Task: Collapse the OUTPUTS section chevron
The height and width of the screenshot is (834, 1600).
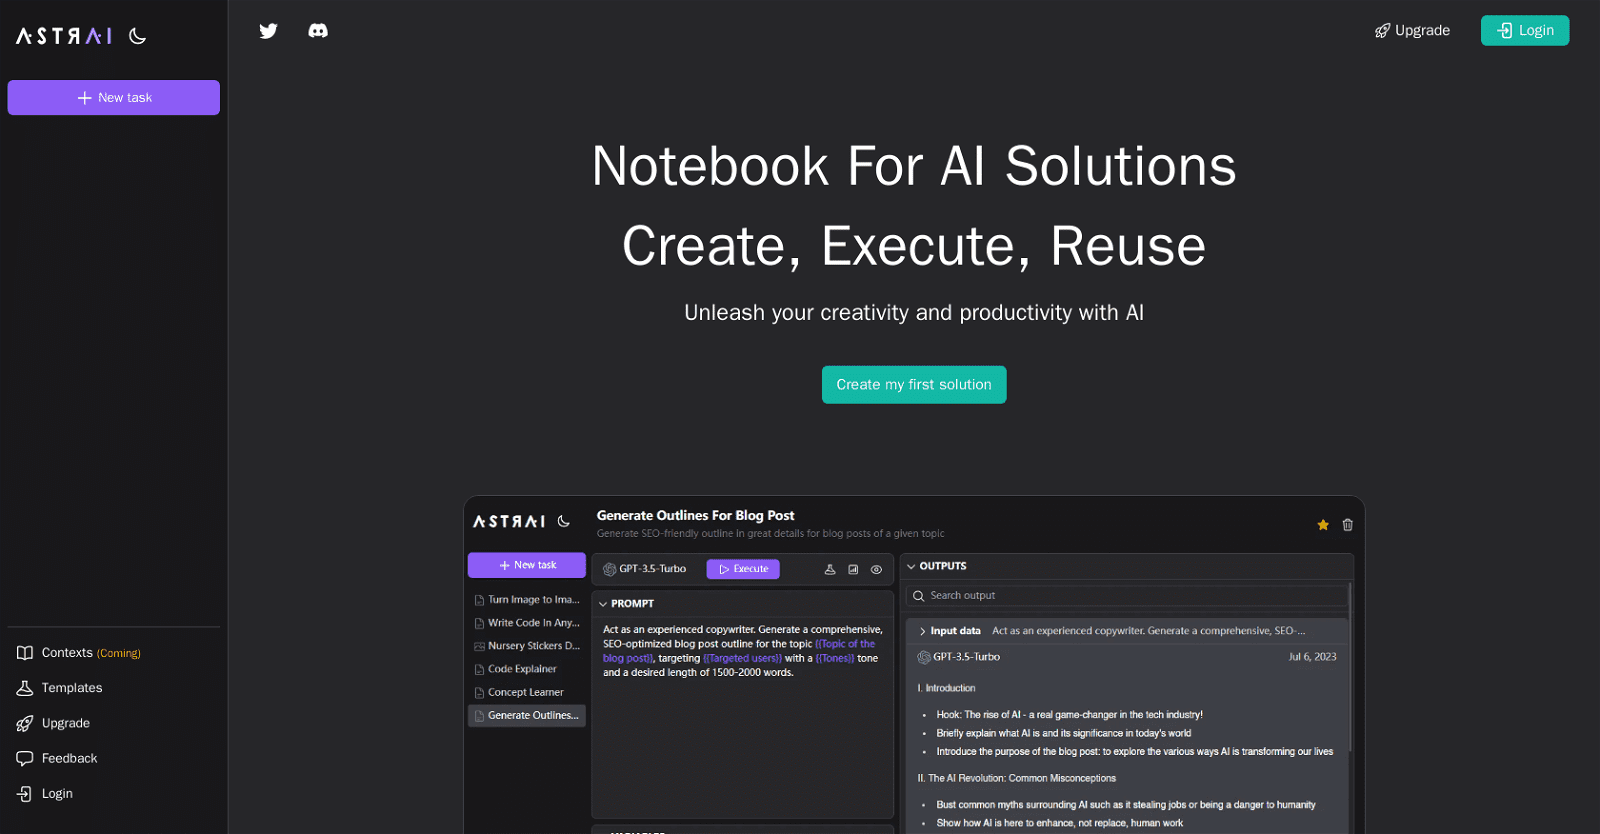Action: 911,566
